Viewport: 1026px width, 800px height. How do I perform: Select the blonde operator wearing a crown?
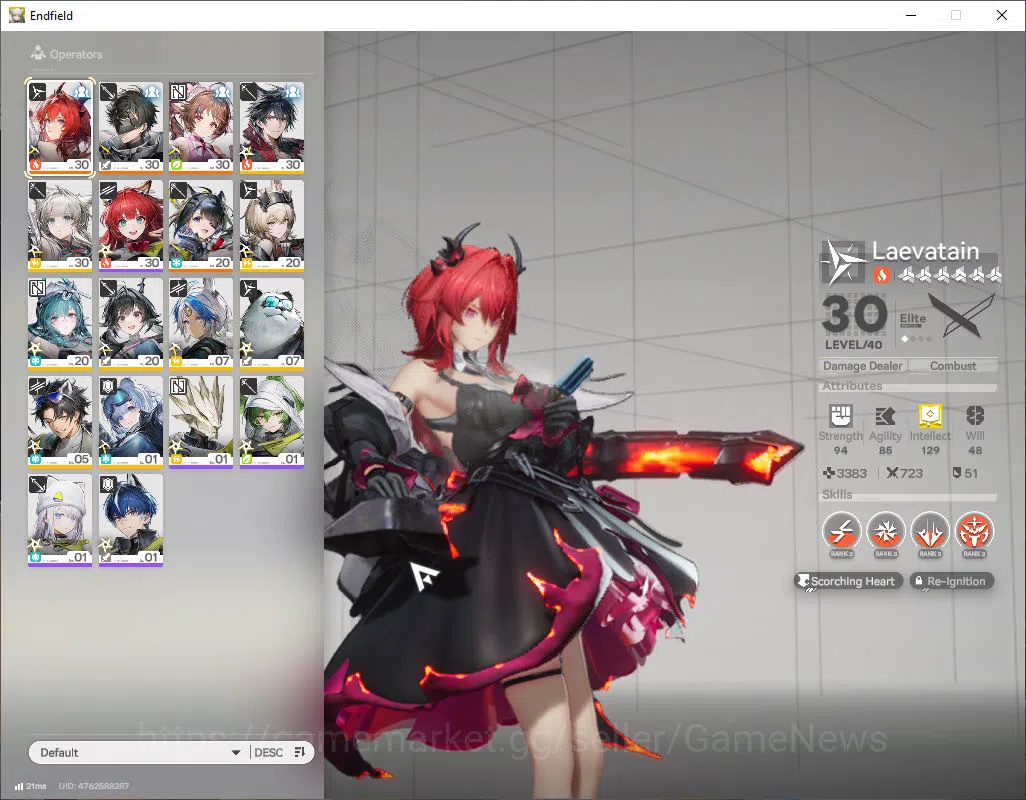(272, 226)
